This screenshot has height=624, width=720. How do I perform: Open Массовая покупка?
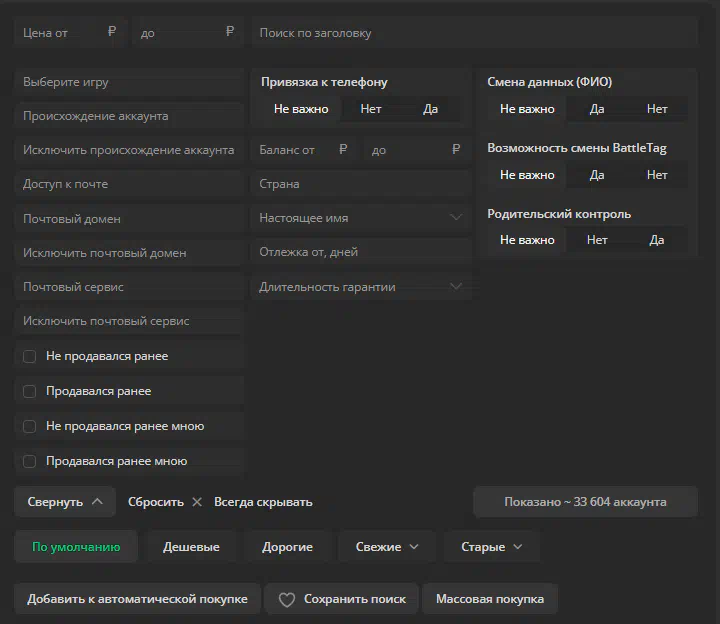pos(490,599)
